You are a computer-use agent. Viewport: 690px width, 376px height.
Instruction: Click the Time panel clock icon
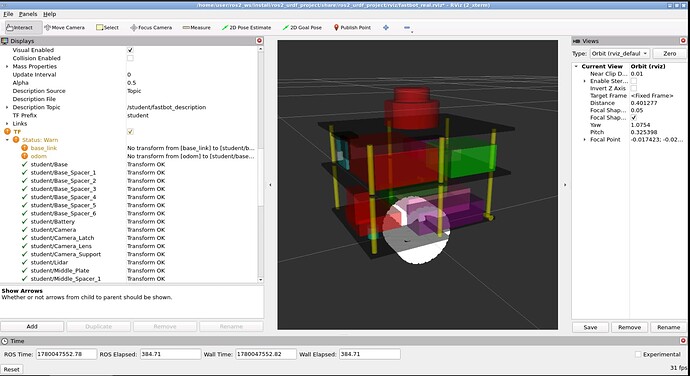tap(5, 341)
